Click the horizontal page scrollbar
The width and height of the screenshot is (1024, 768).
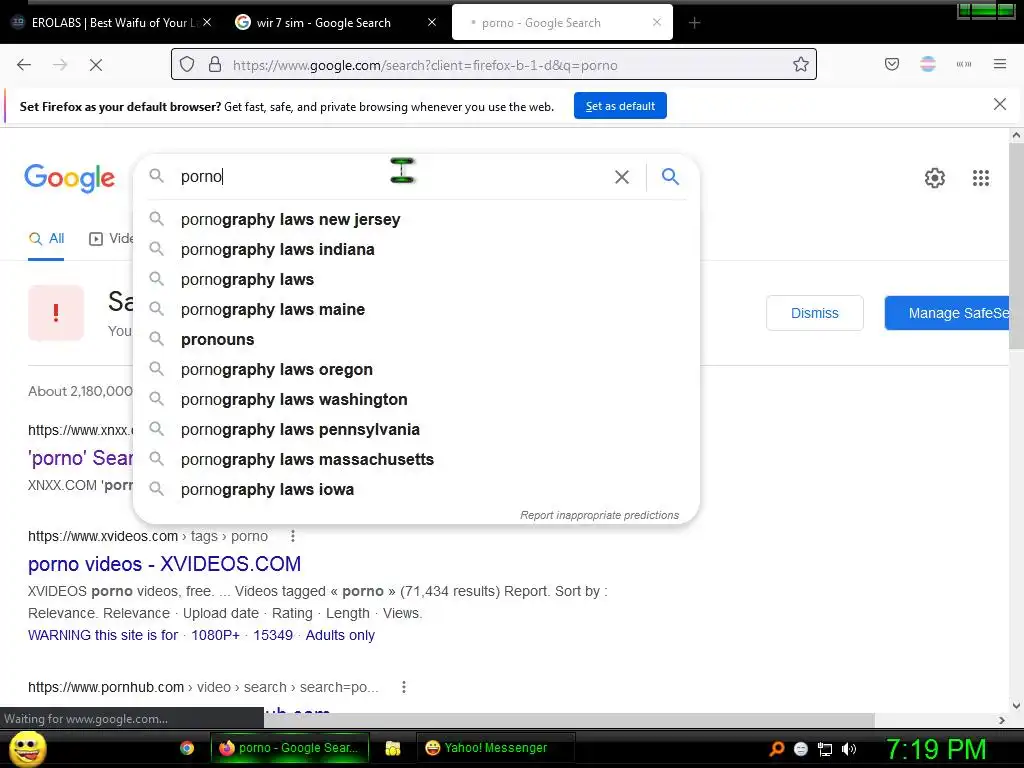click(x=568, y=720)
